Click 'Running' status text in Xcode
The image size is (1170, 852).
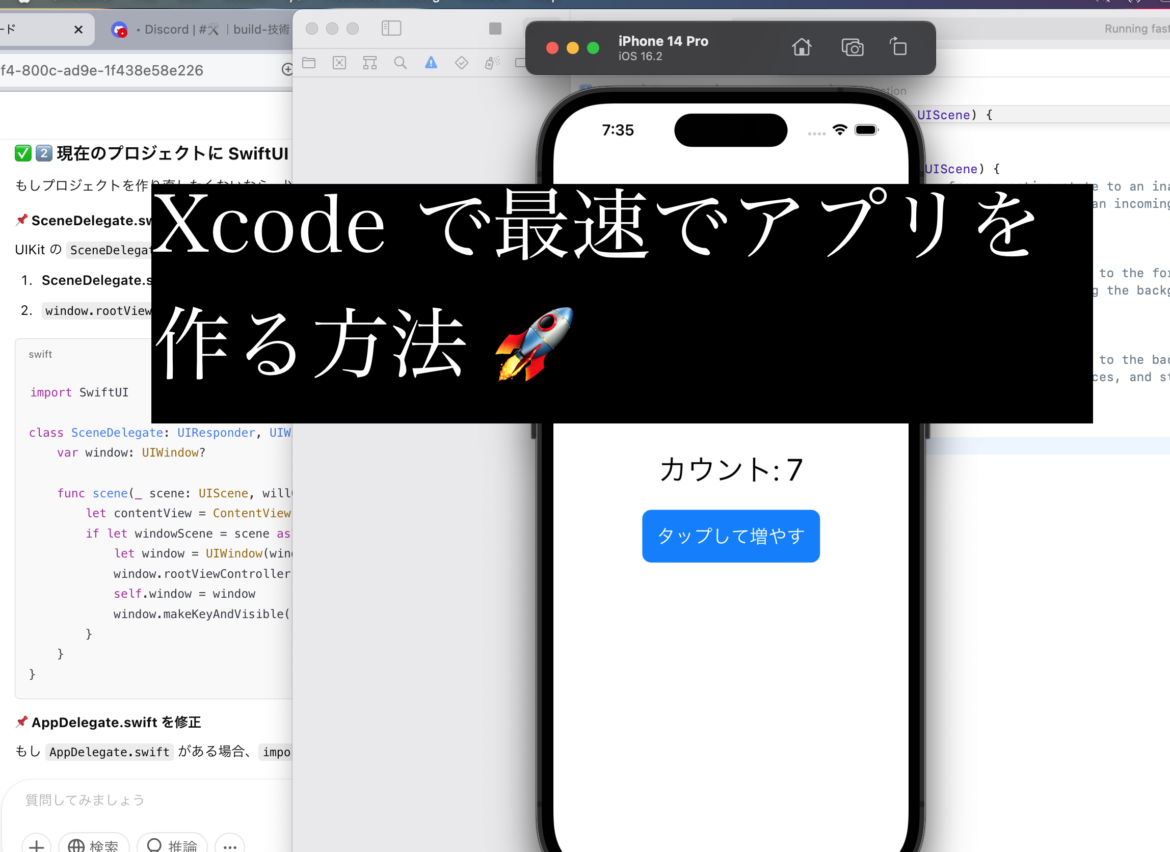click(x=1125, y=28)
